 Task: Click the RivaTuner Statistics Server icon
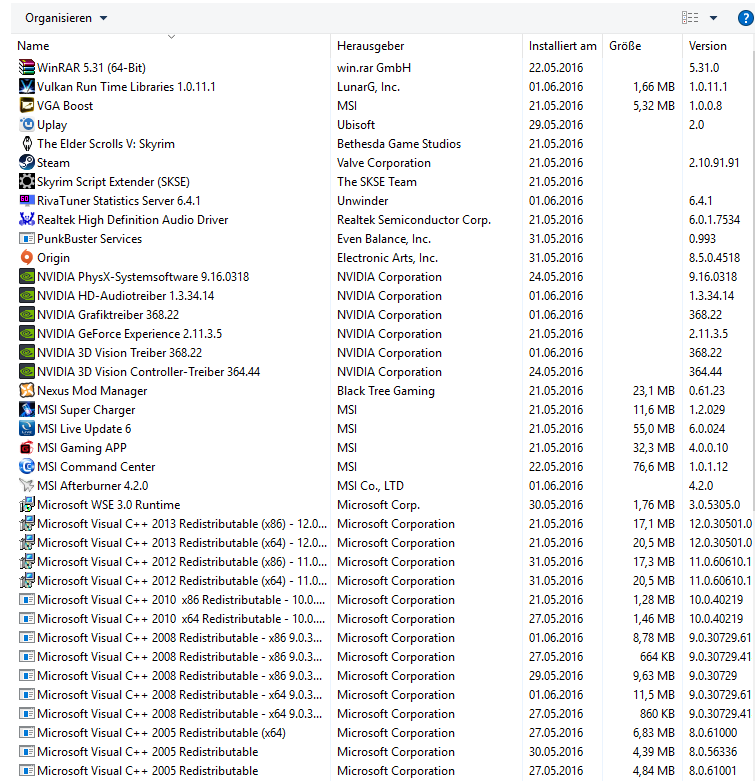tap(26, 200)
